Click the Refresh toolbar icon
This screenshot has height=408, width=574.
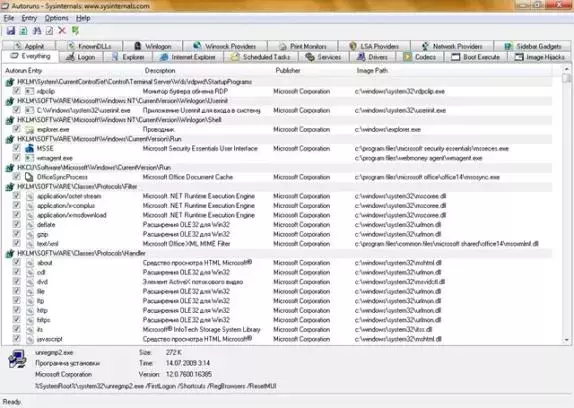(23, 31)
